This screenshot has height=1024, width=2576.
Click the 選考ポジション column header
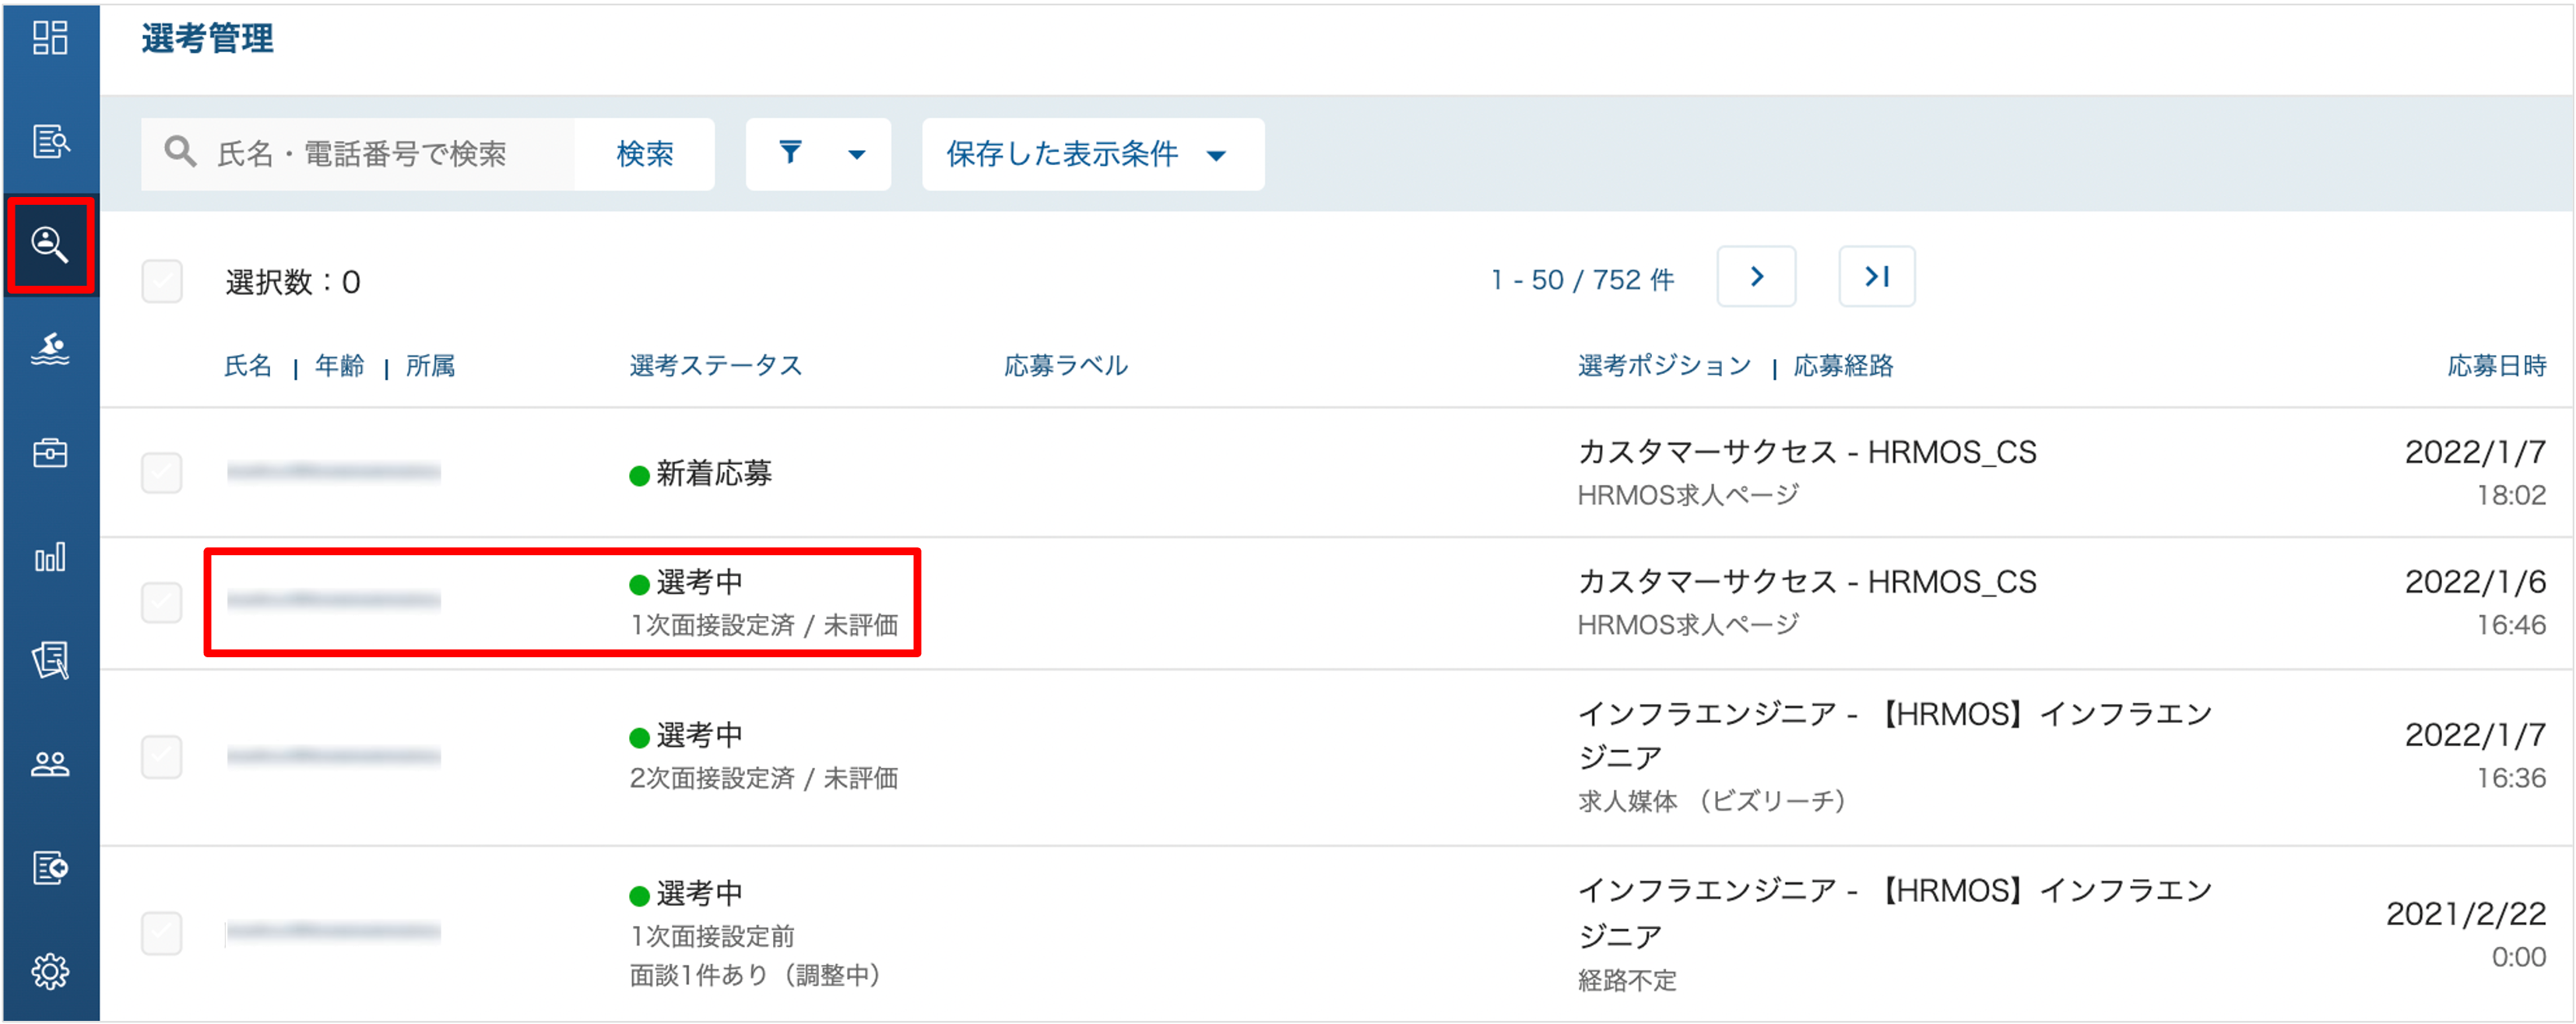(x=1664, y=366)
